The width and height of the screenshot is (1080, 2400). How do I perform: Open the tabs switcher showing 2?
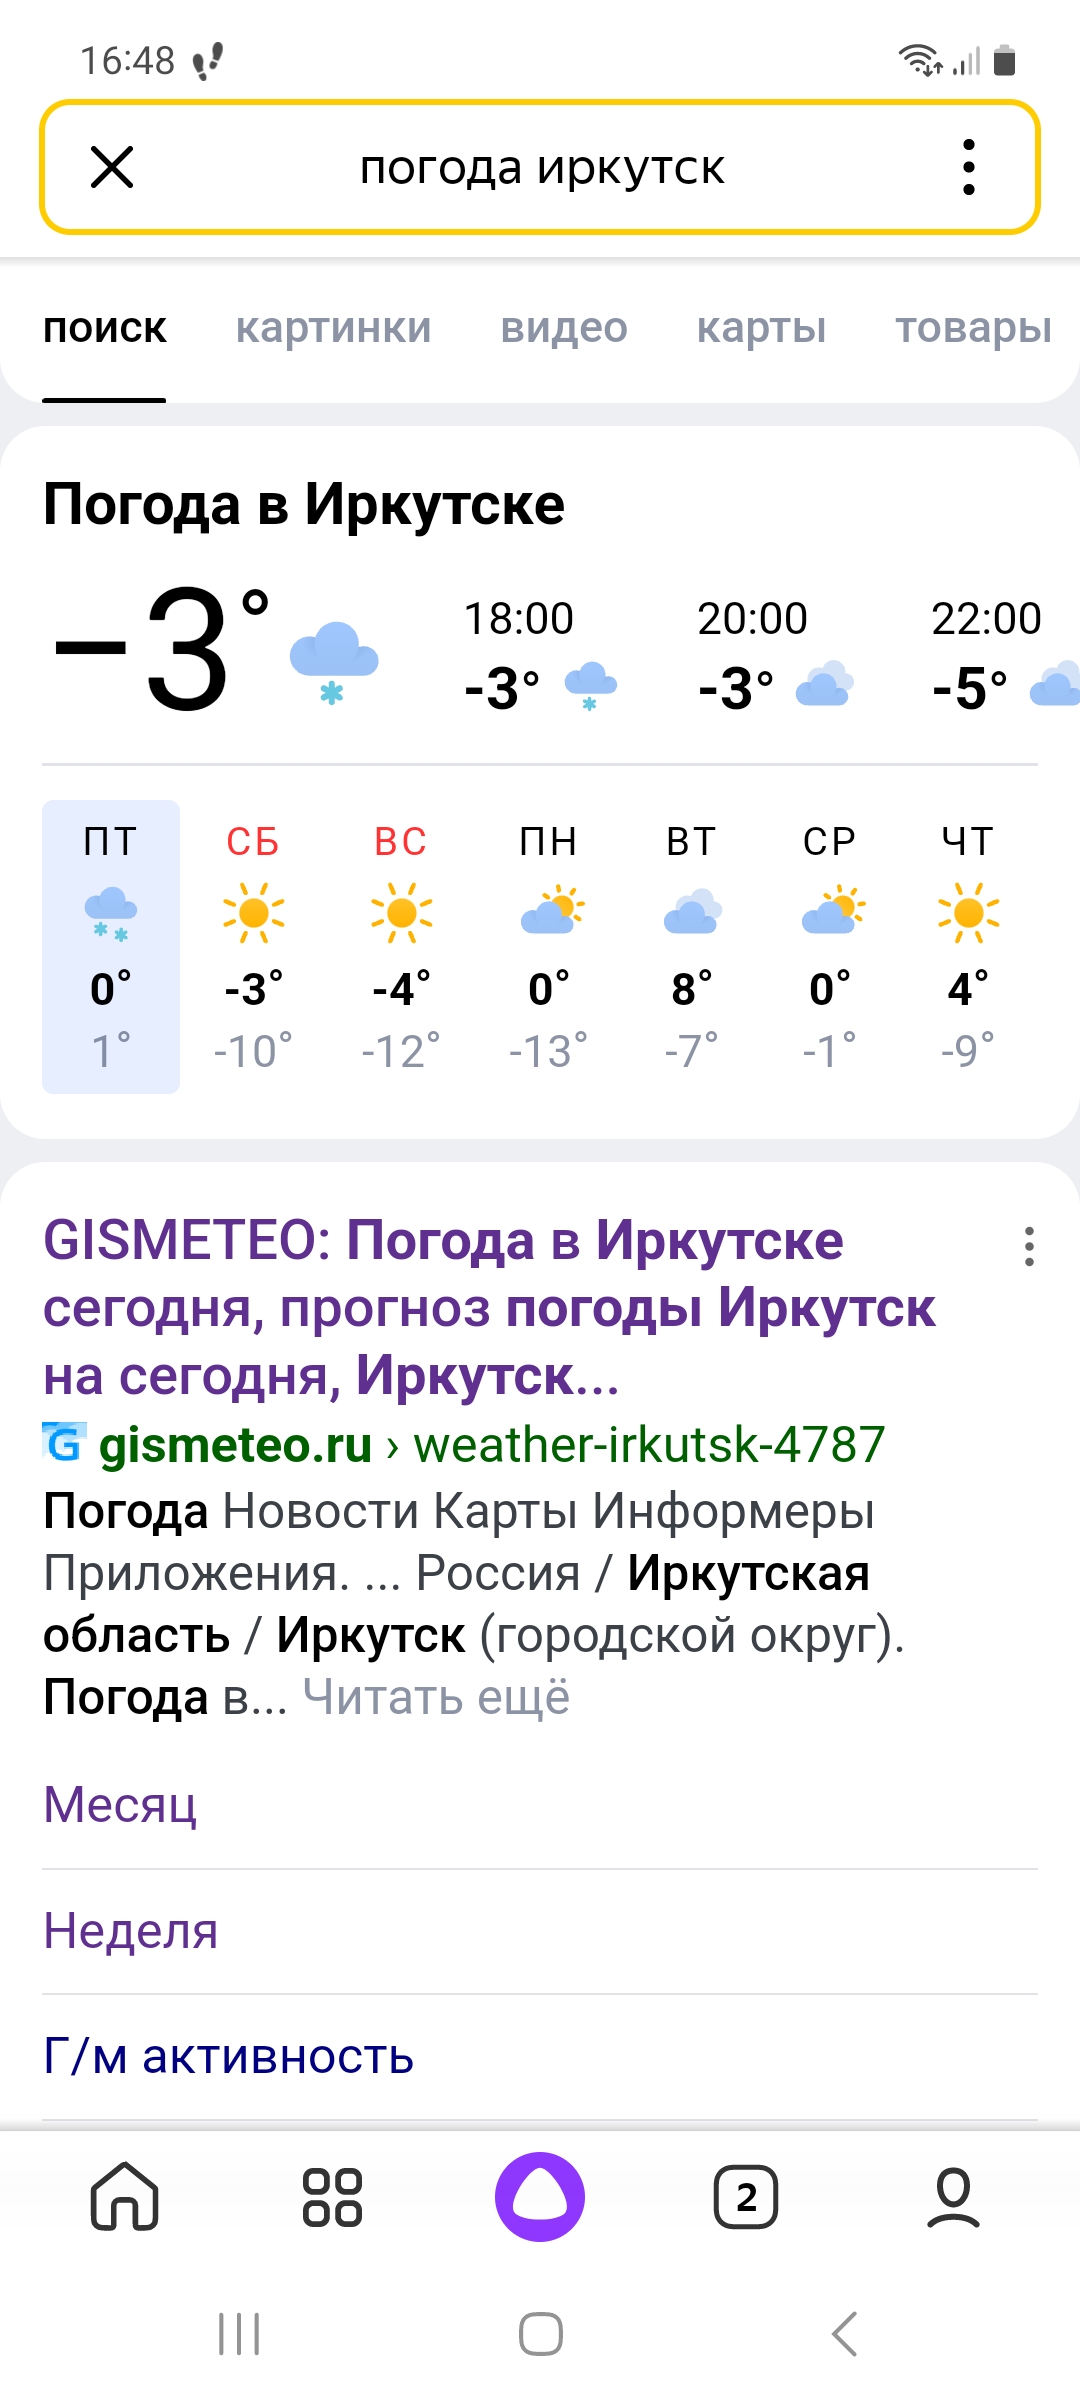746,2197
